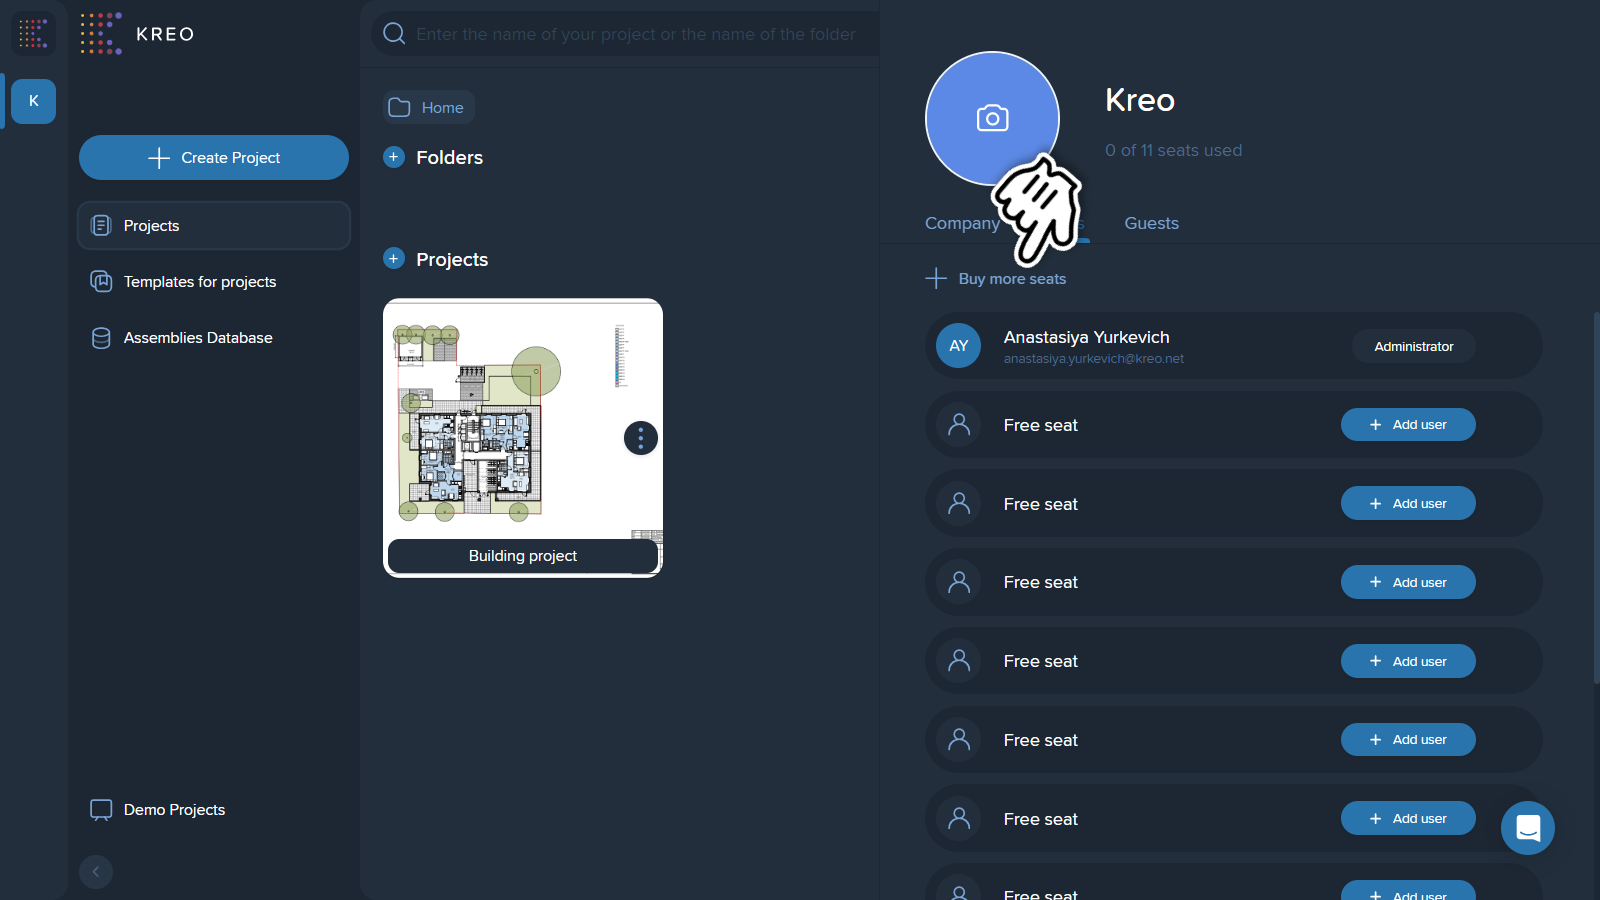Switch to the Guests tab
The width and height of the screenshot is (1600, 900).
click(x=1151, y=223)
